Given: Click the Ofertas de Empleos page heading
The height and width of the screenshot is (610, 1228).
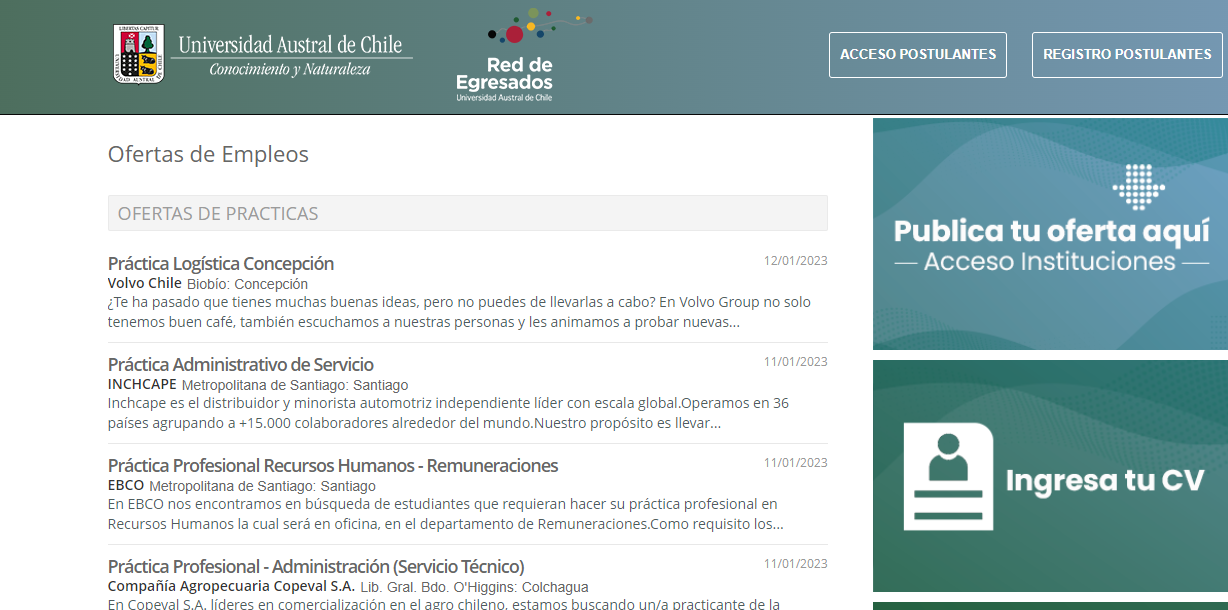Looking at the screenshot, I should (x=208, y=154).
